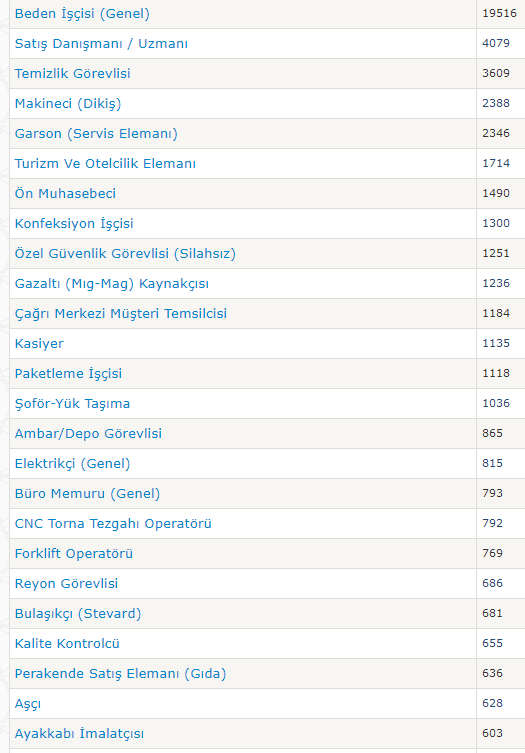Select Ayakkabı İmalatçısı link

point(79,734)
